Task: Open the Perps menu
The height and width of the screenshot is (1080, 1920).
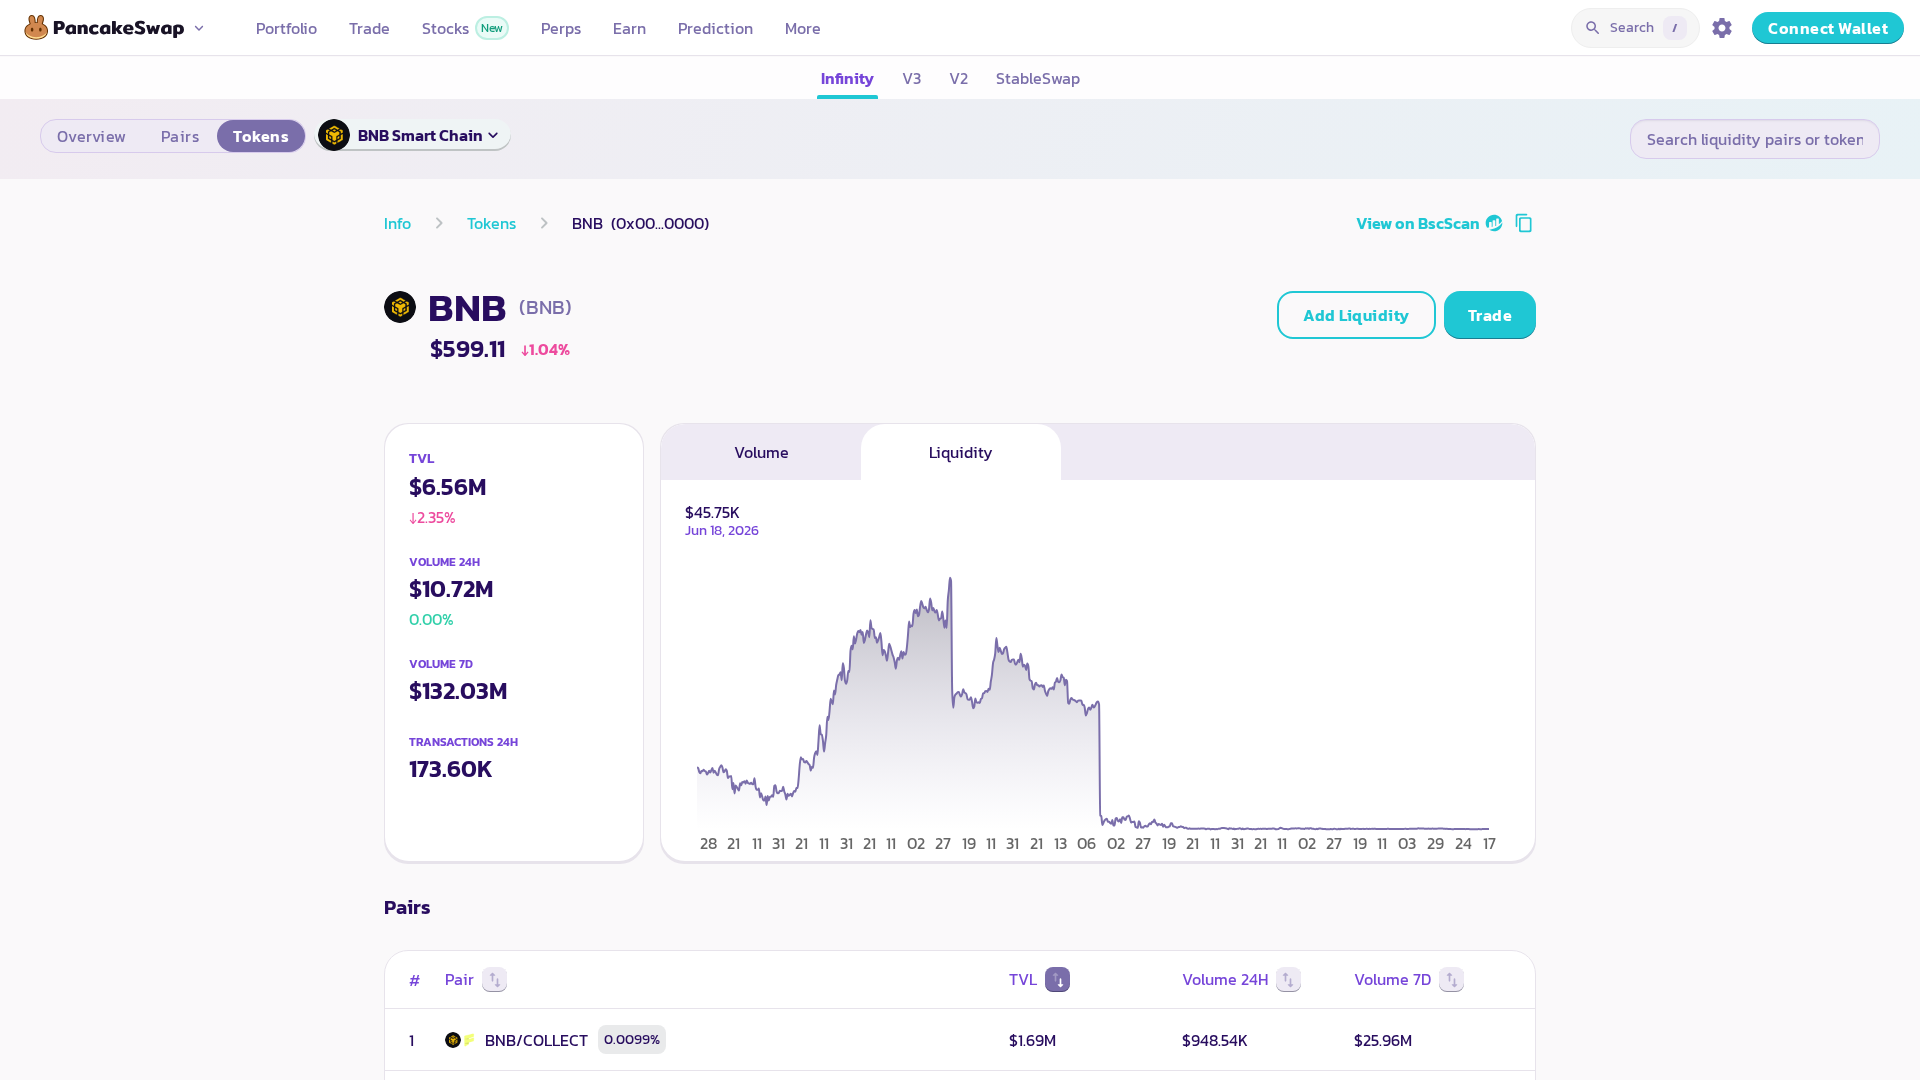Action: (x=561, y=28)
